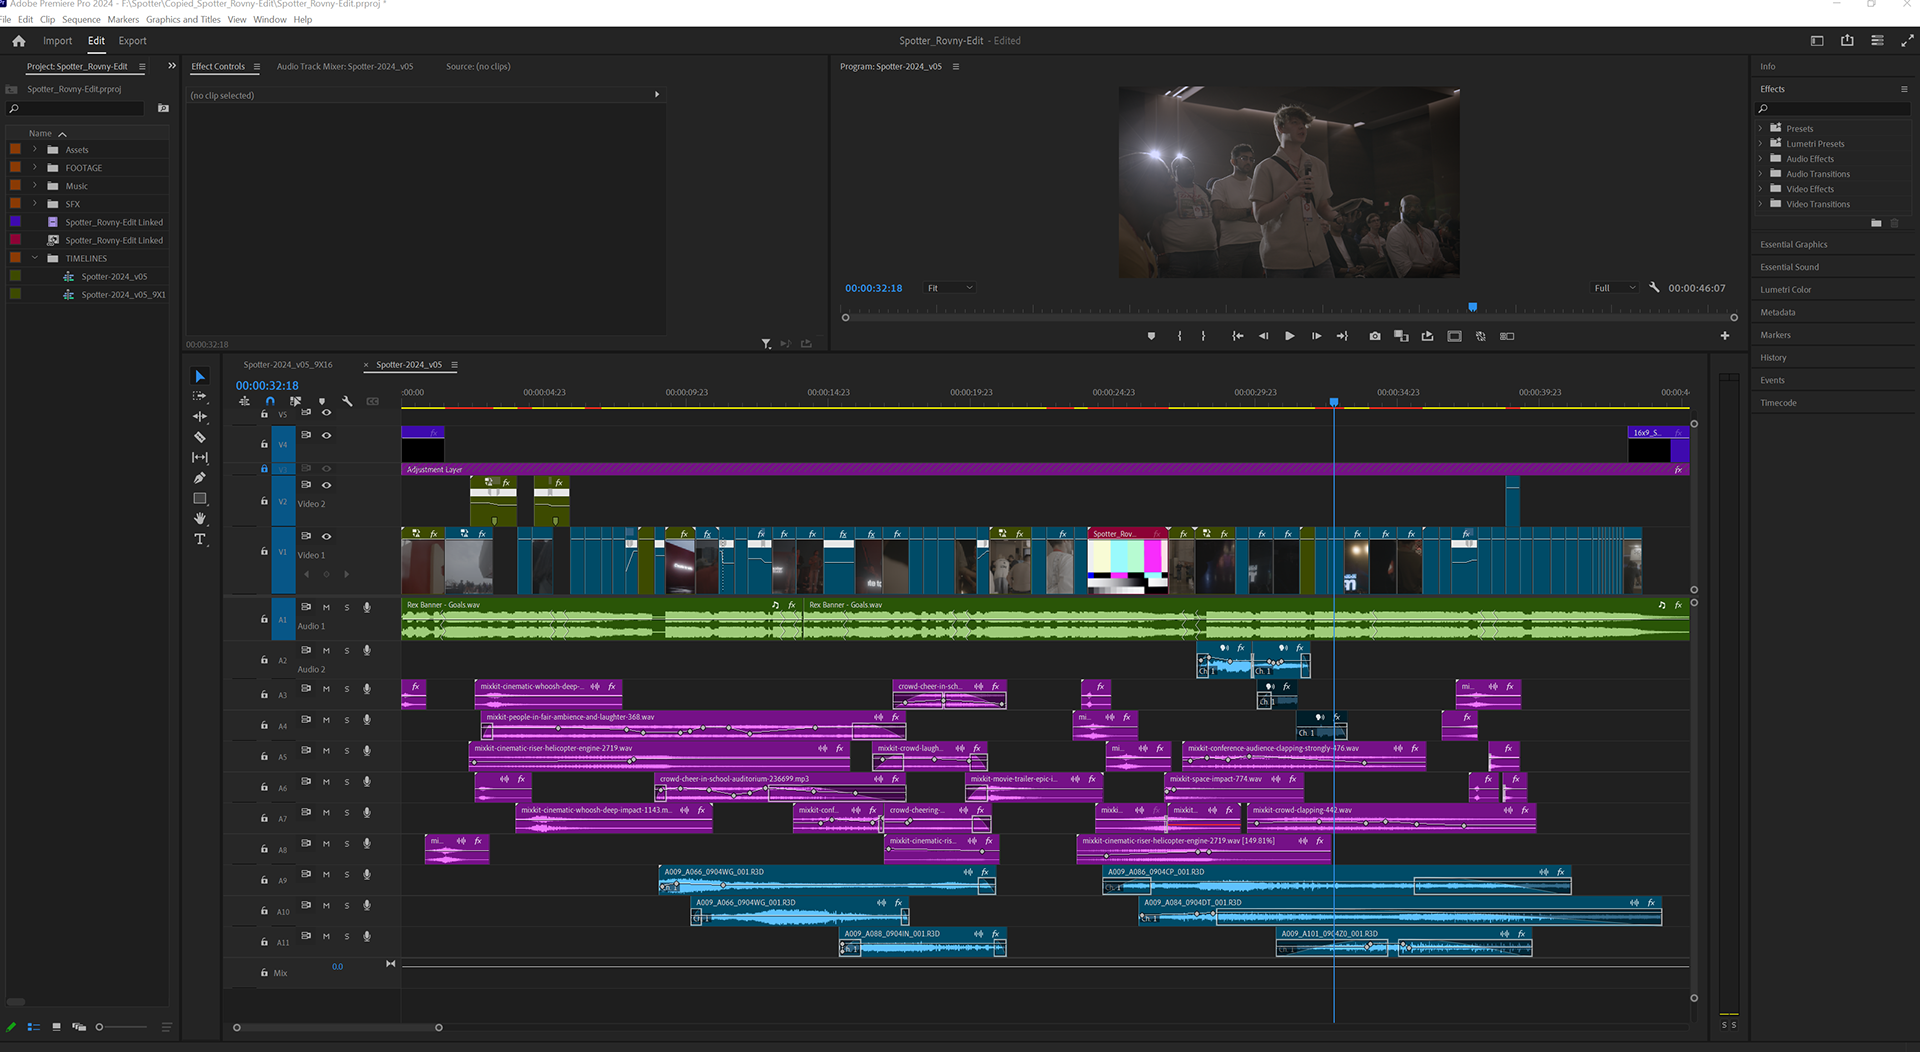Click the Home icon
The height and width of the screenshot is (1052, 1920).
pyautogui.click(x=18, y=41)
